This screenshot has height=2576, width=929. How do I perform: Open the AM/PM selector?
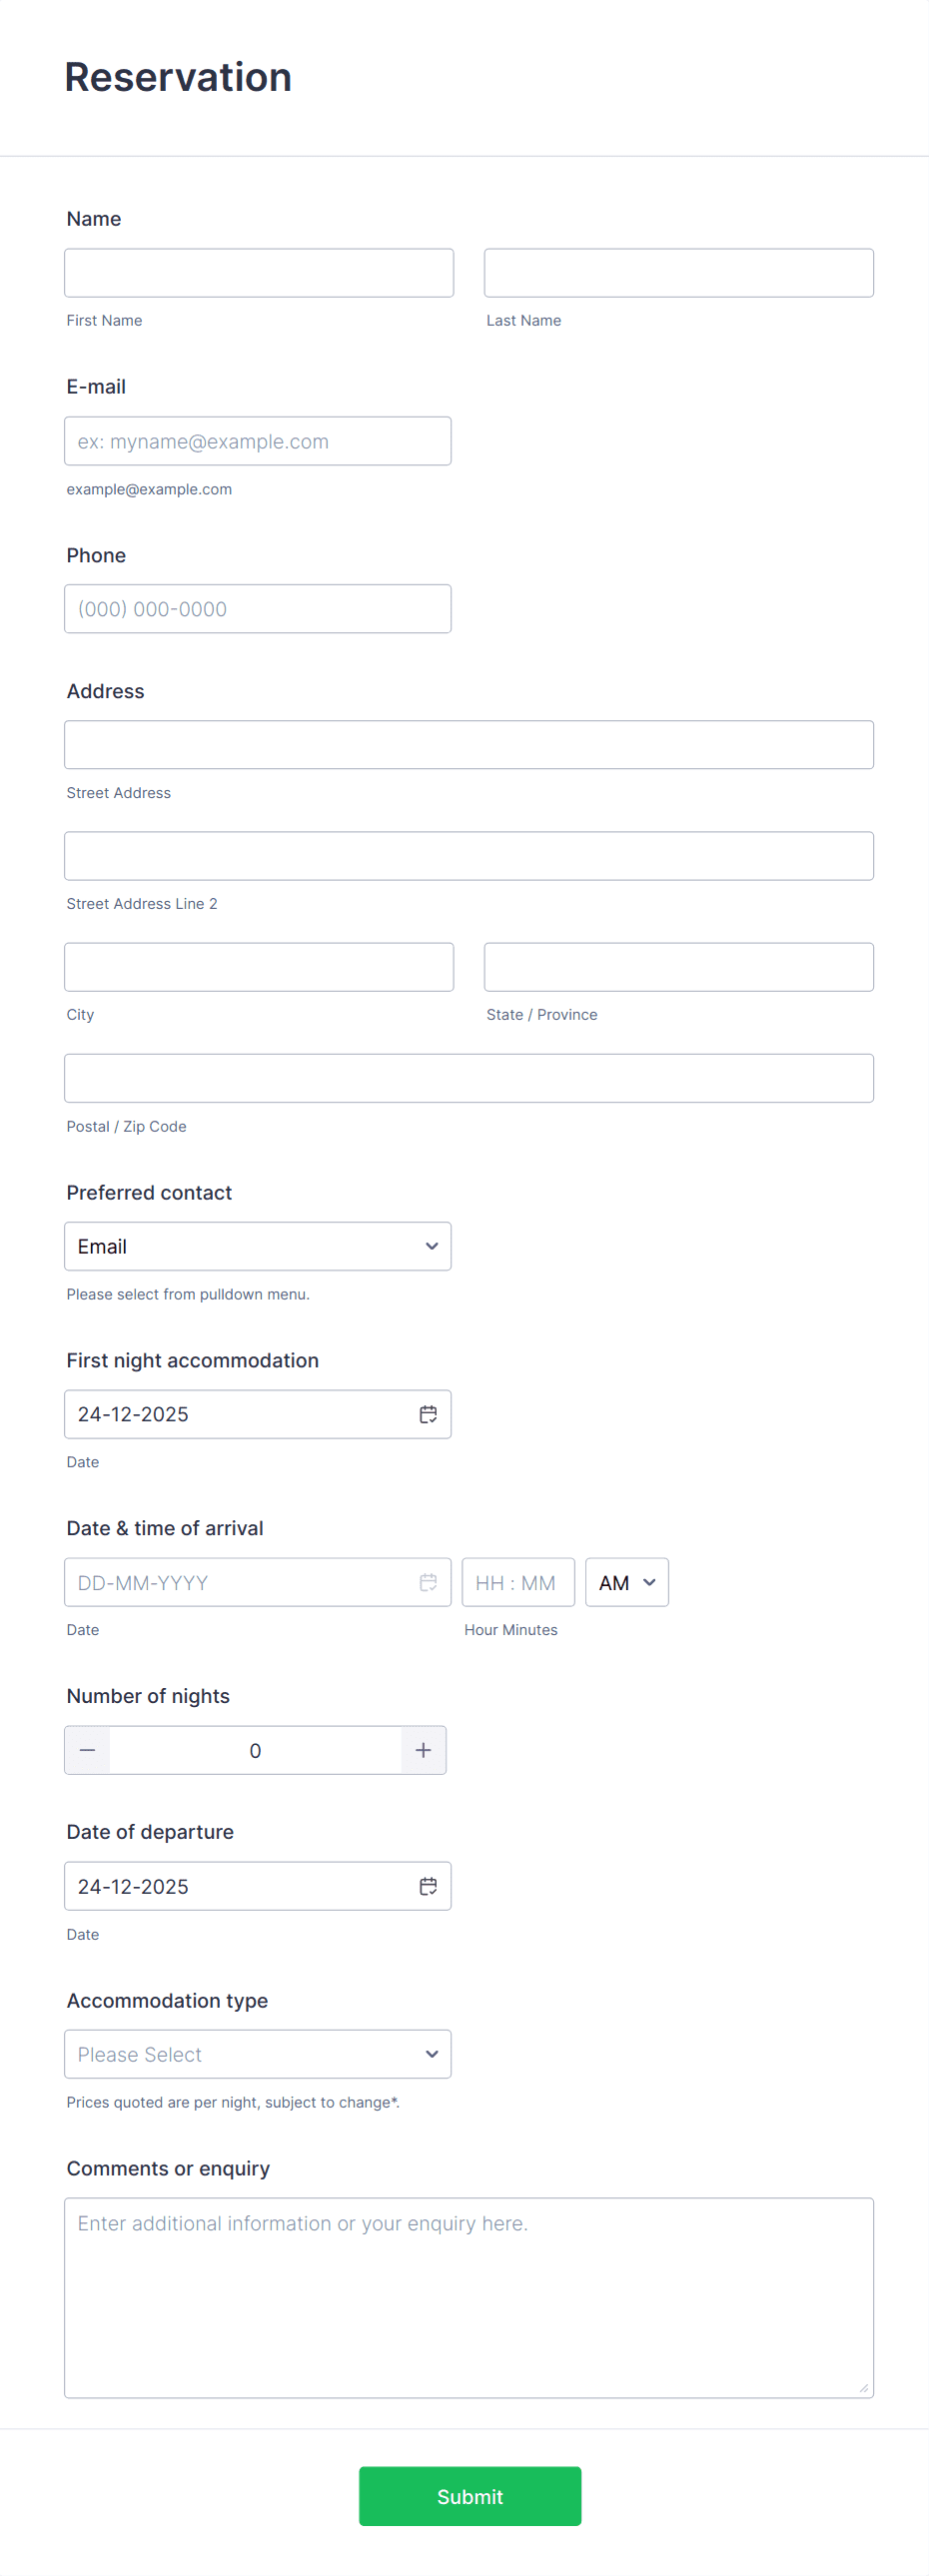click(x=627, y=1582)
